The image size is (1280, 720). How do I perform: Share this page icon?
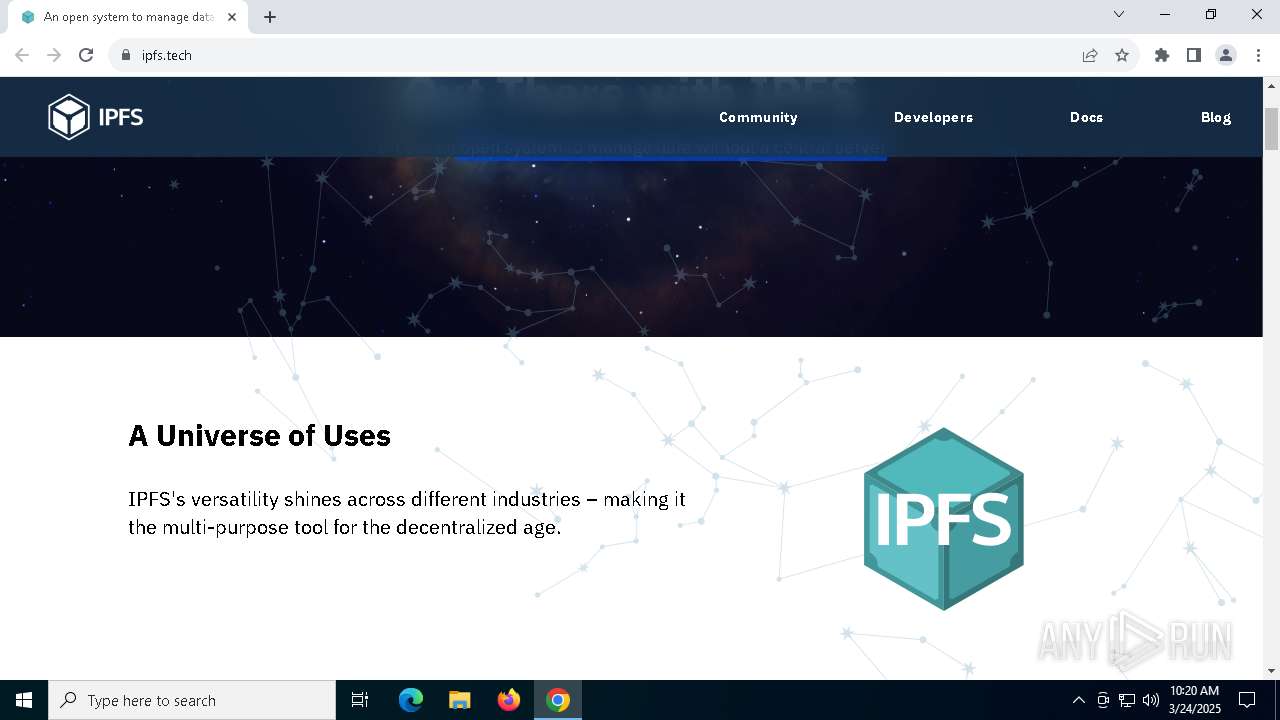1090,55
